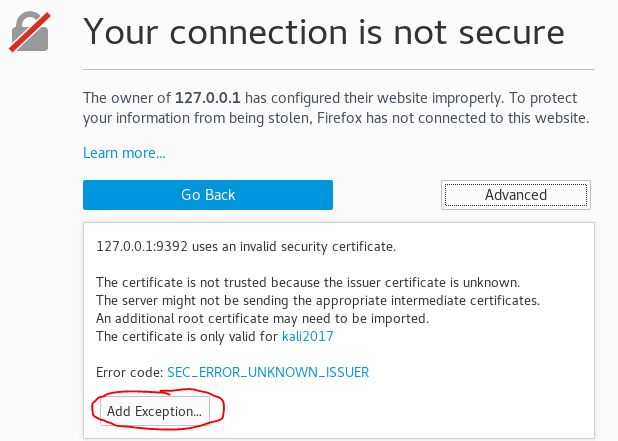
Task: Click the "127.0.0.1:9392 uses an invalid security certificate" line
Action: click(246, 246)
